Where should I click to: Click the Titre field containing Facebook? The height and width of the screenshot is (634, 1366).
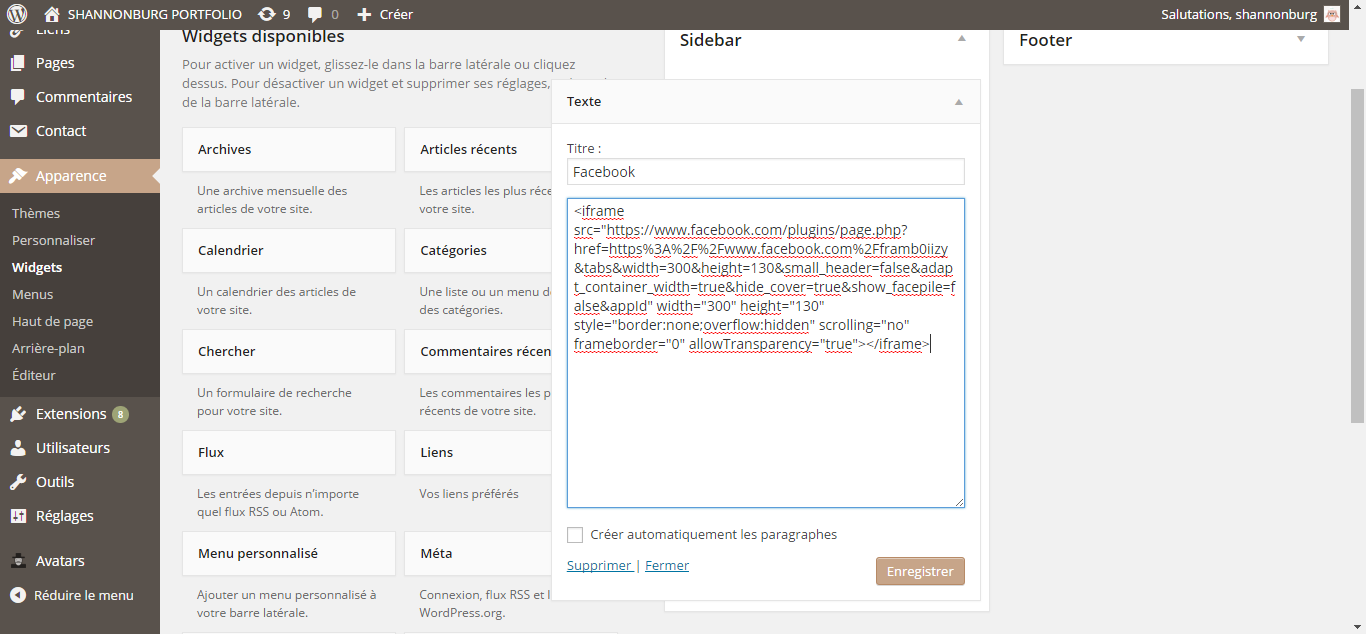pyautogui.click(x=766, y=172)
